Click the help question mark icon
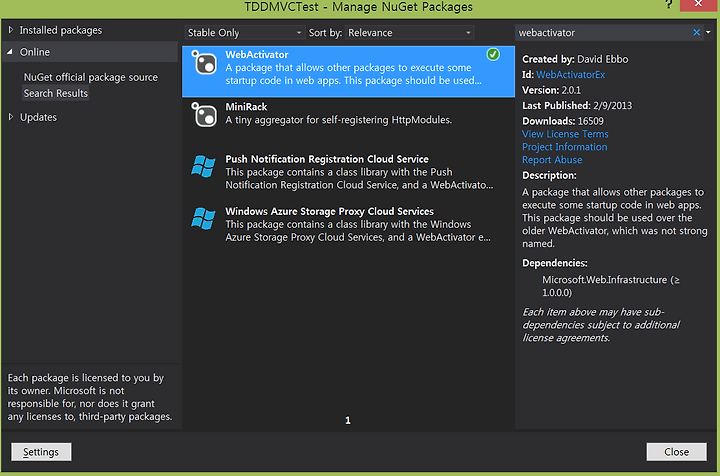 tap(669, 5)
